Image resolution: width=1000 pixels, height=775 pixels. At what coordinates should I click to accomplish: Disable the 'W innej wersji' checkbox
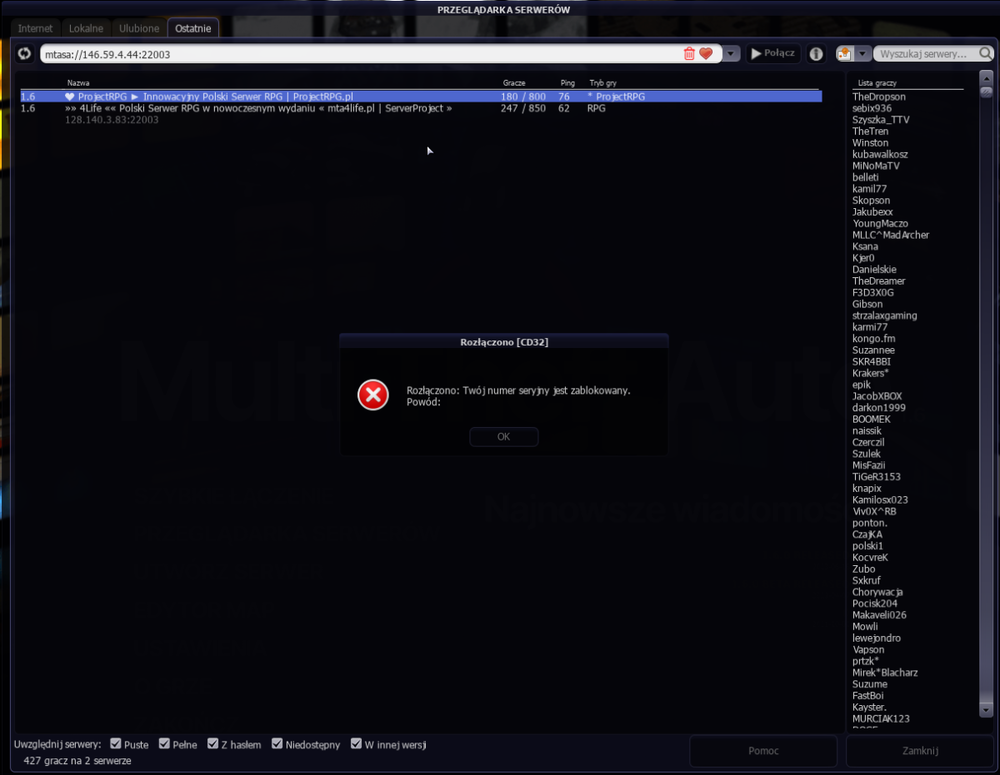coord(356,744)
